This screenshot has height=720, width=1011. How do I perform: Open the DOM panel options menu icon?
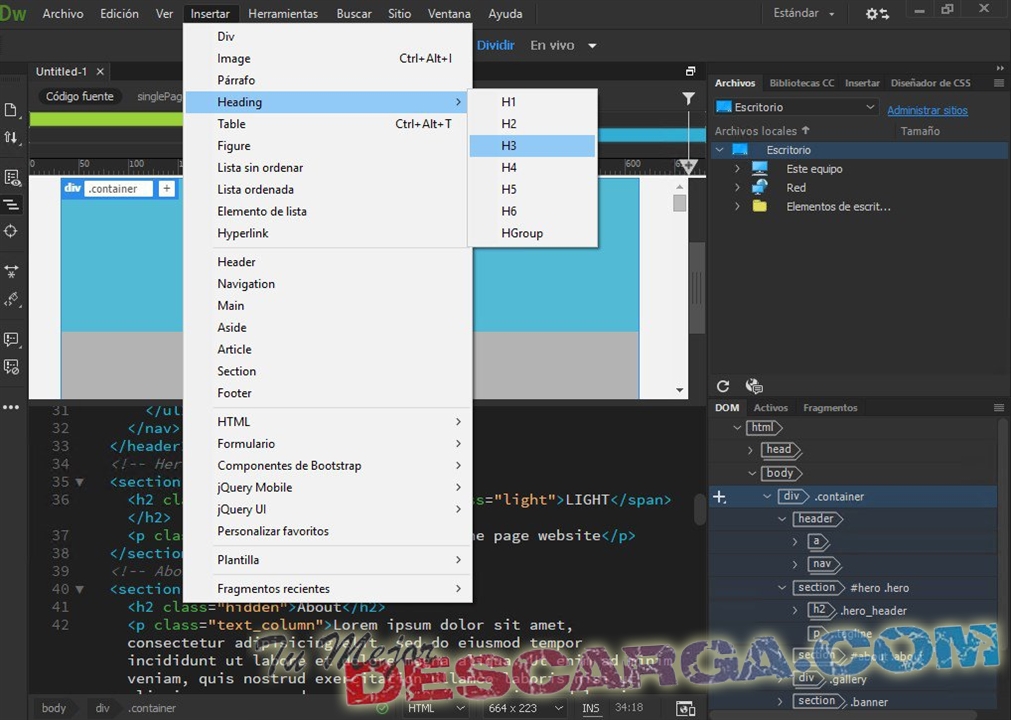click(999, 407)
